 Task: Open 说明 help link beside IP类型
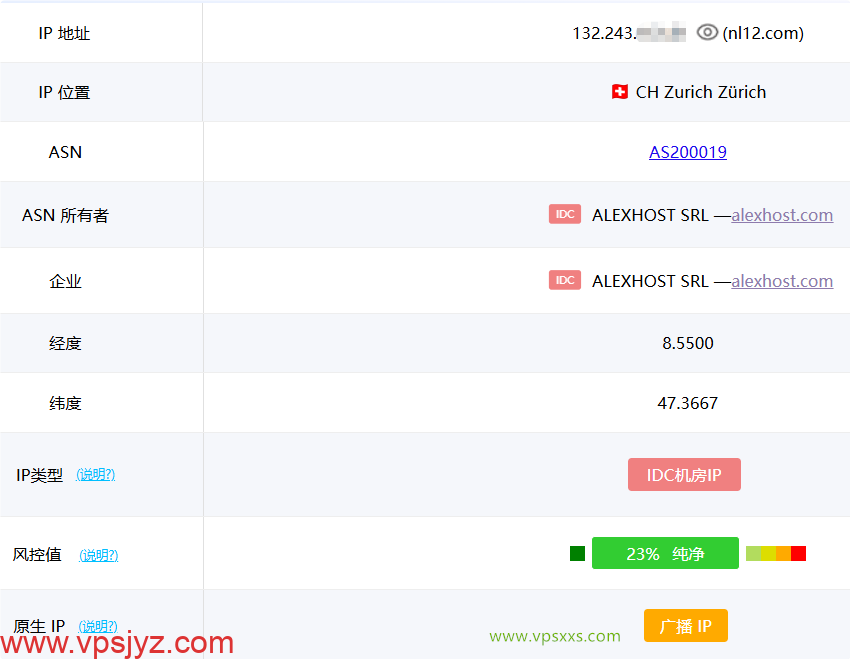(x=95, y=475)
